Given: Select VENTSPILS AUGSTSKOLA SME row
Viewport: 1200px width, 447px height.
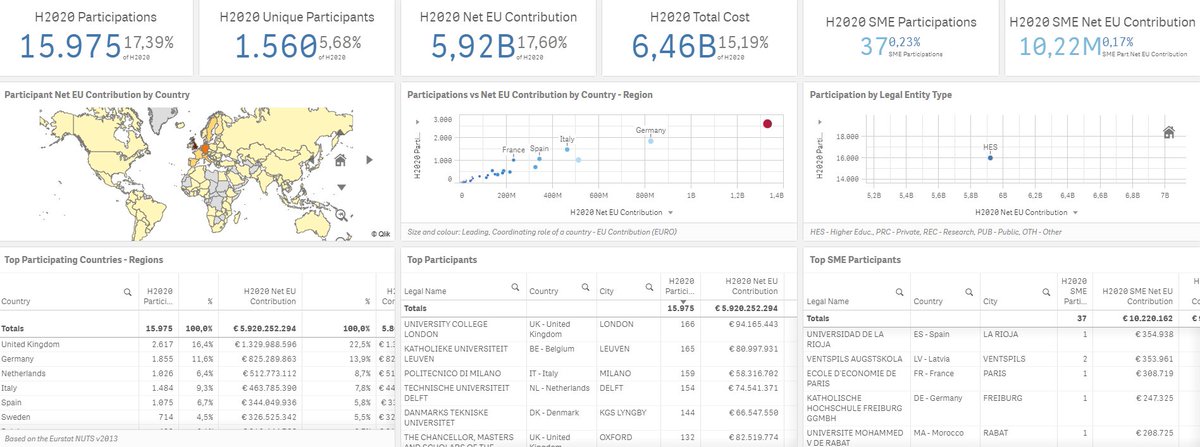Looking at the screenshot, I should [1002, 357].
